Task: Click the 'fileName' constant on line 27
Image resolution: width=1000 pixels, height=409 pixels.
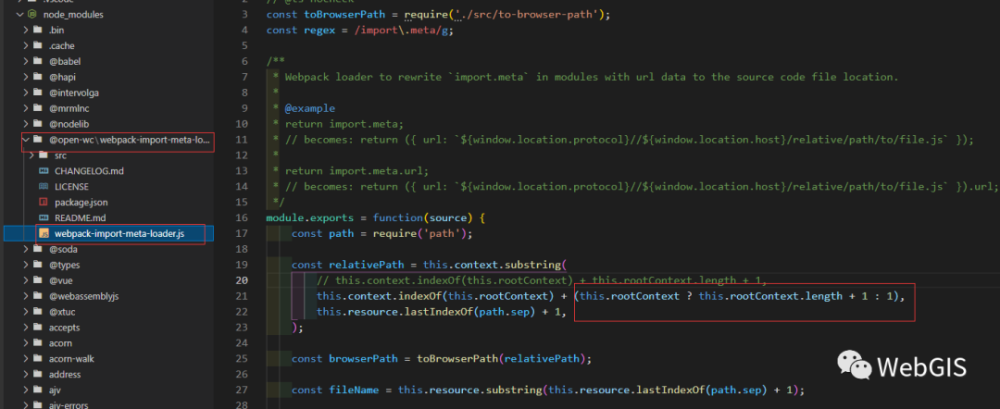Action: point(354,390)
